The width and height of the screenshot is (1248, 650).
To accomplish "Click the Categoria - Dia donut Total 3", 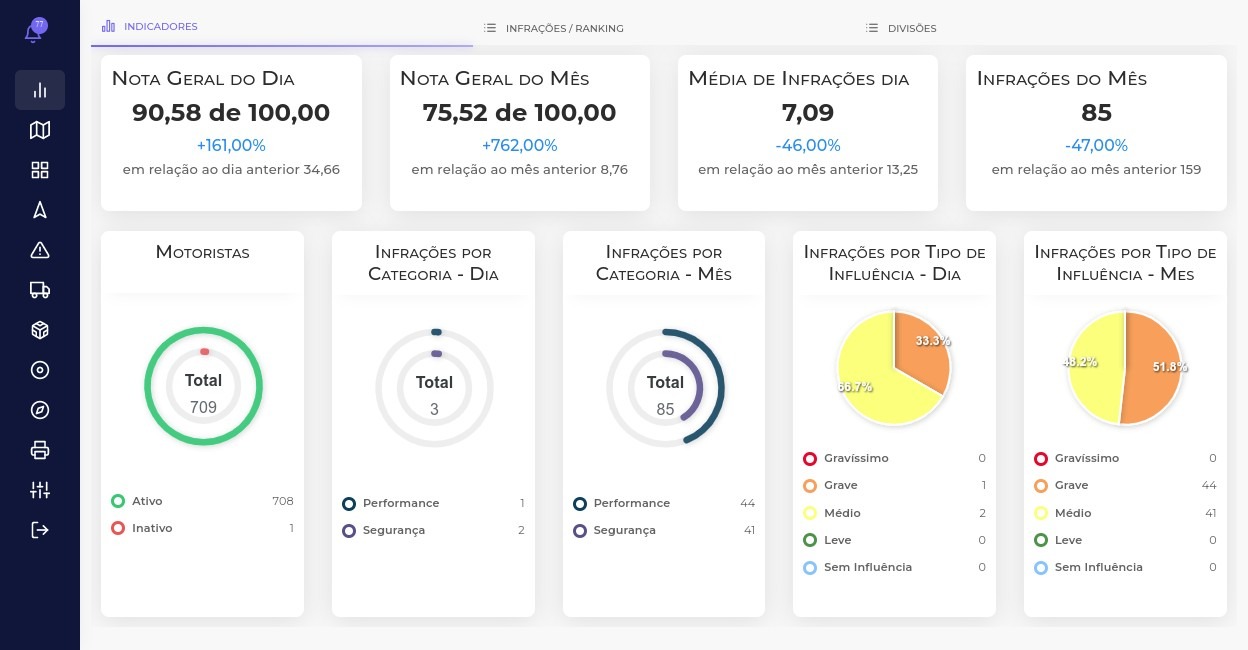I will (434, 389).
